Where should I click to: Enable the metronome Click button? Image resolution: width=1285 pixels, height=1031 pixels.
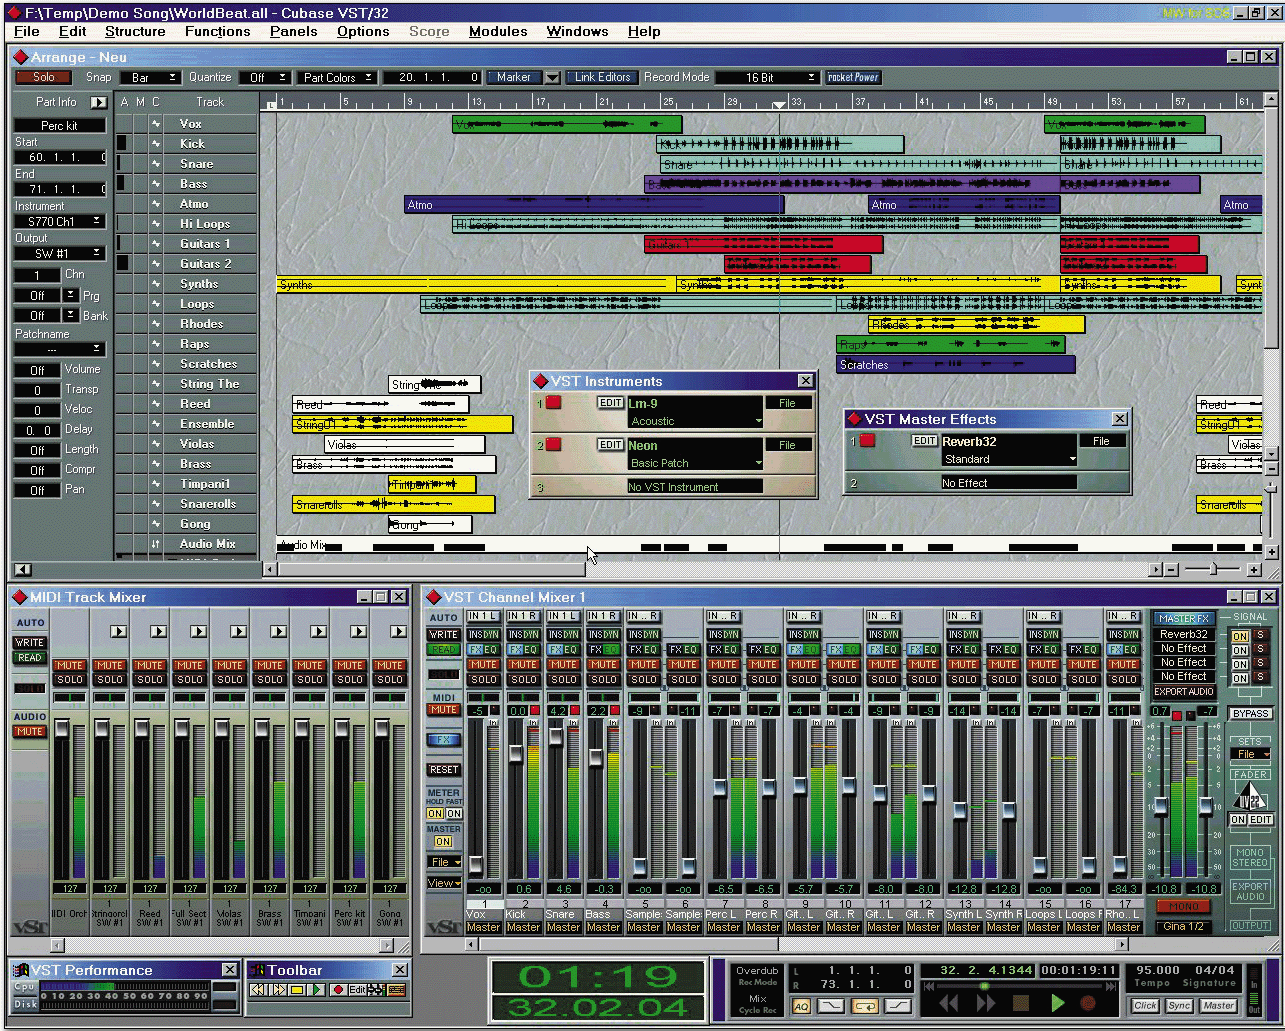click(x=1145, y=1006)
